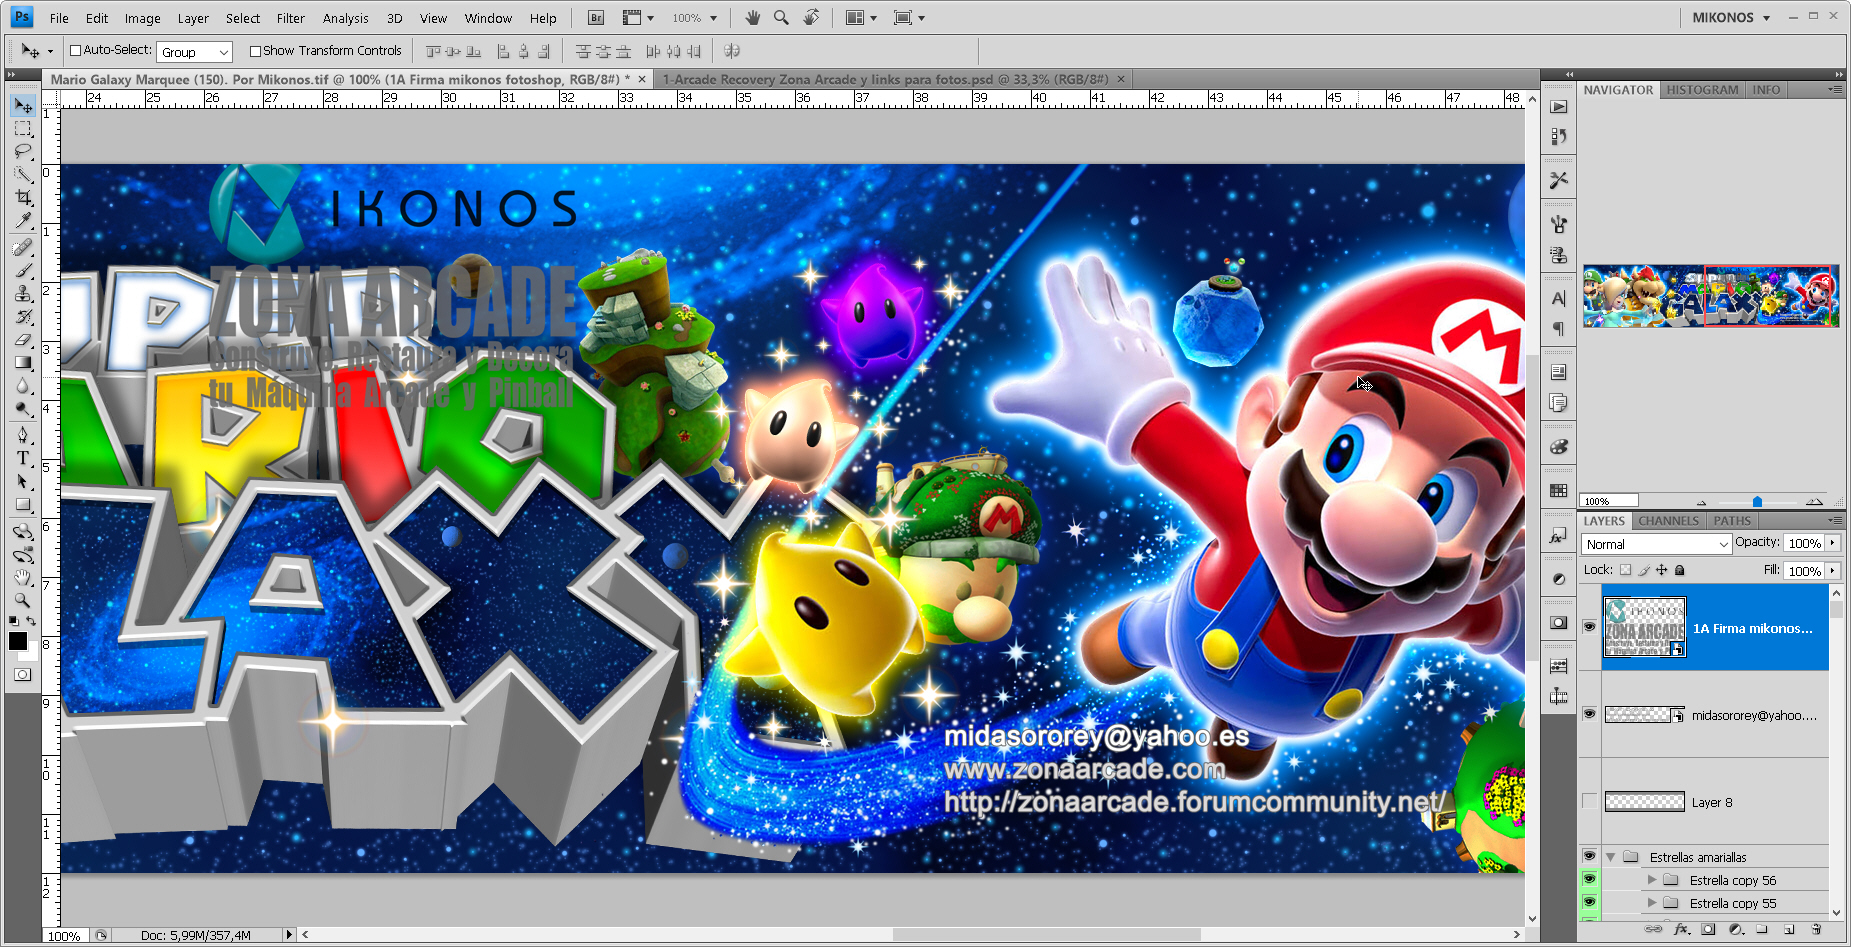Select the Gradient tool
1851x947 pixels.
[23, 362]
